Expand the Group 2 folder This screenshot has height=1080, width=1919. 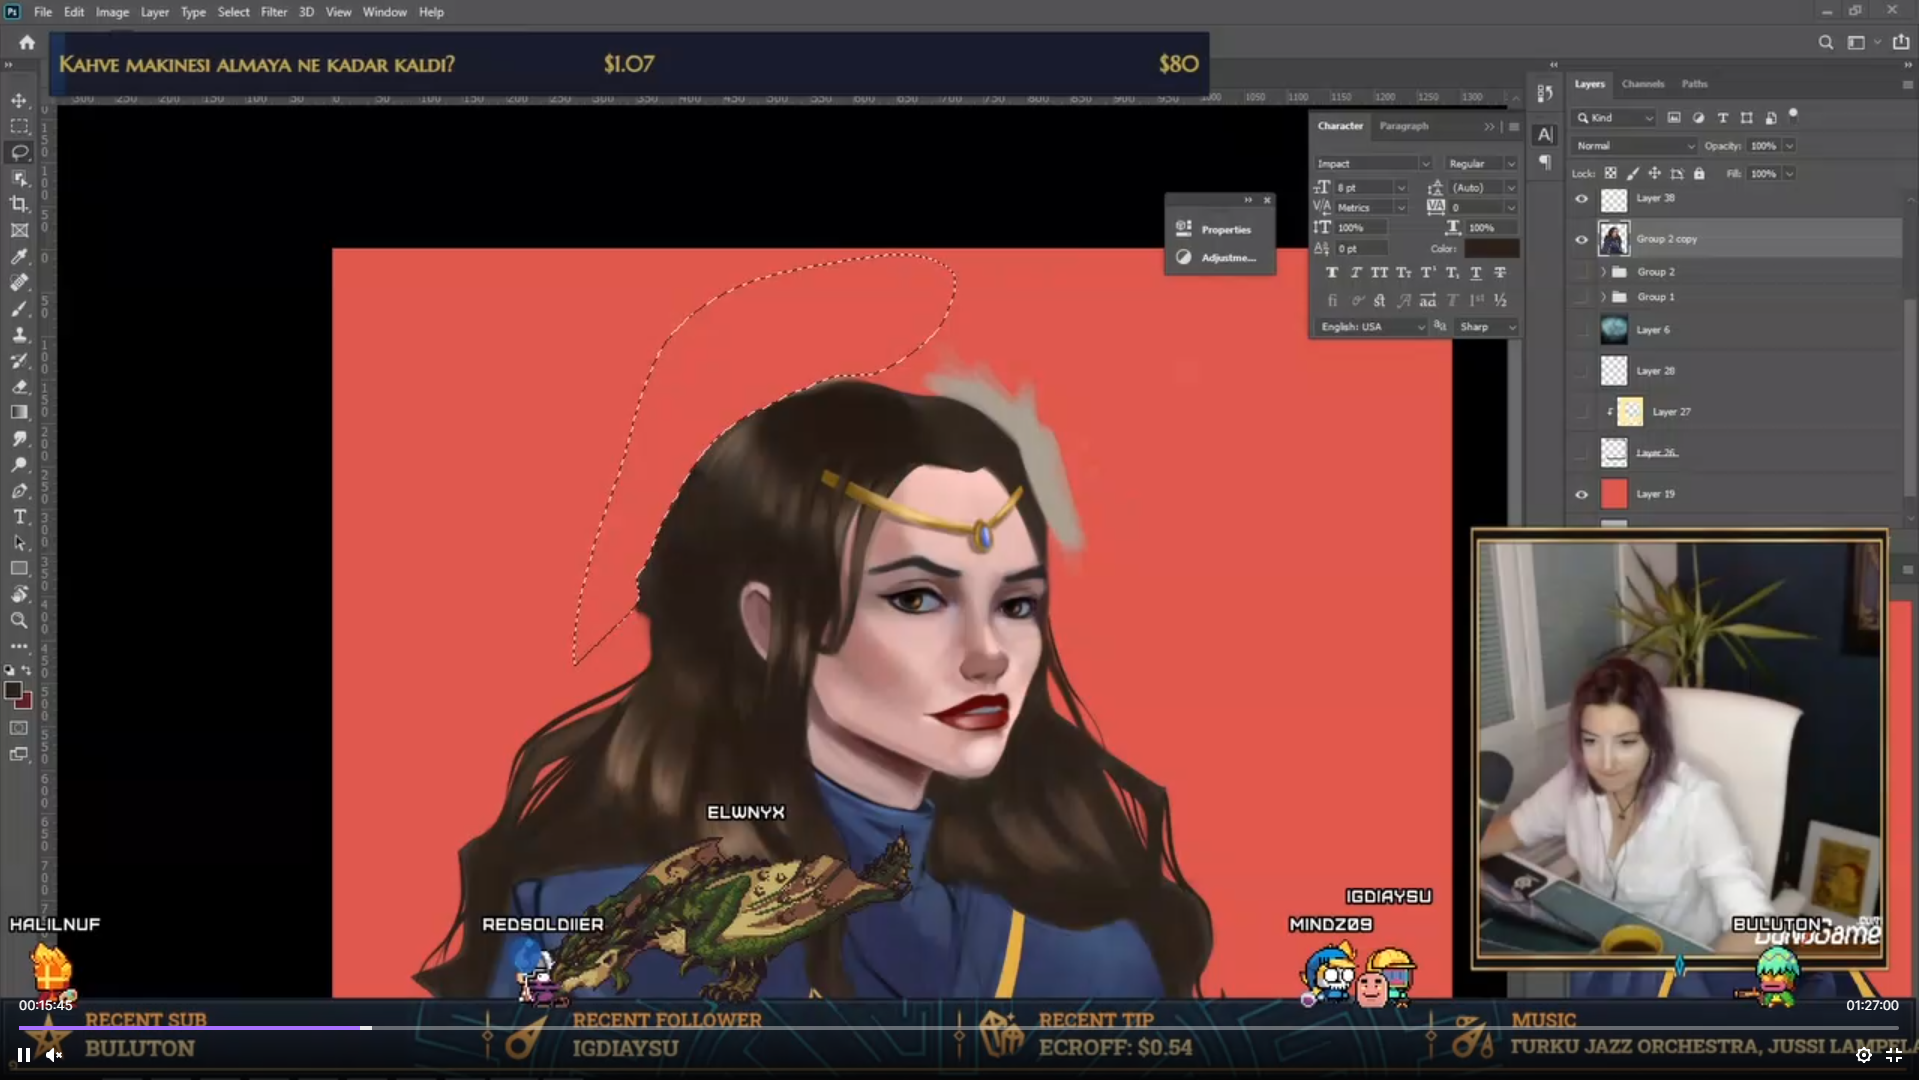1603,272
